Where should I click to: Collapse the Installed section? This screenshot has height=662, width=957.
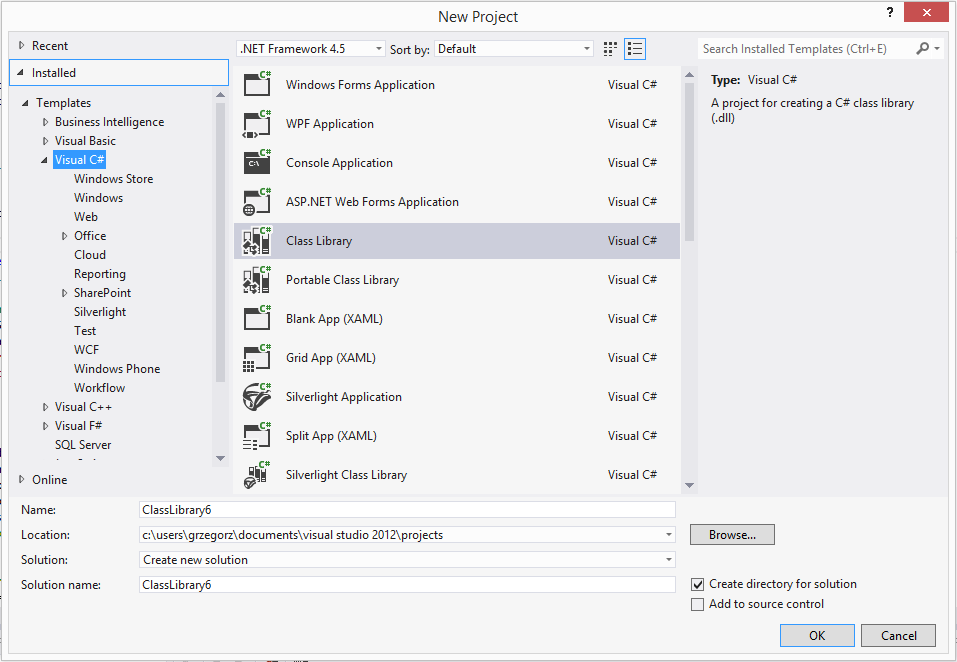pyautogui.click(x=21, y=73)
